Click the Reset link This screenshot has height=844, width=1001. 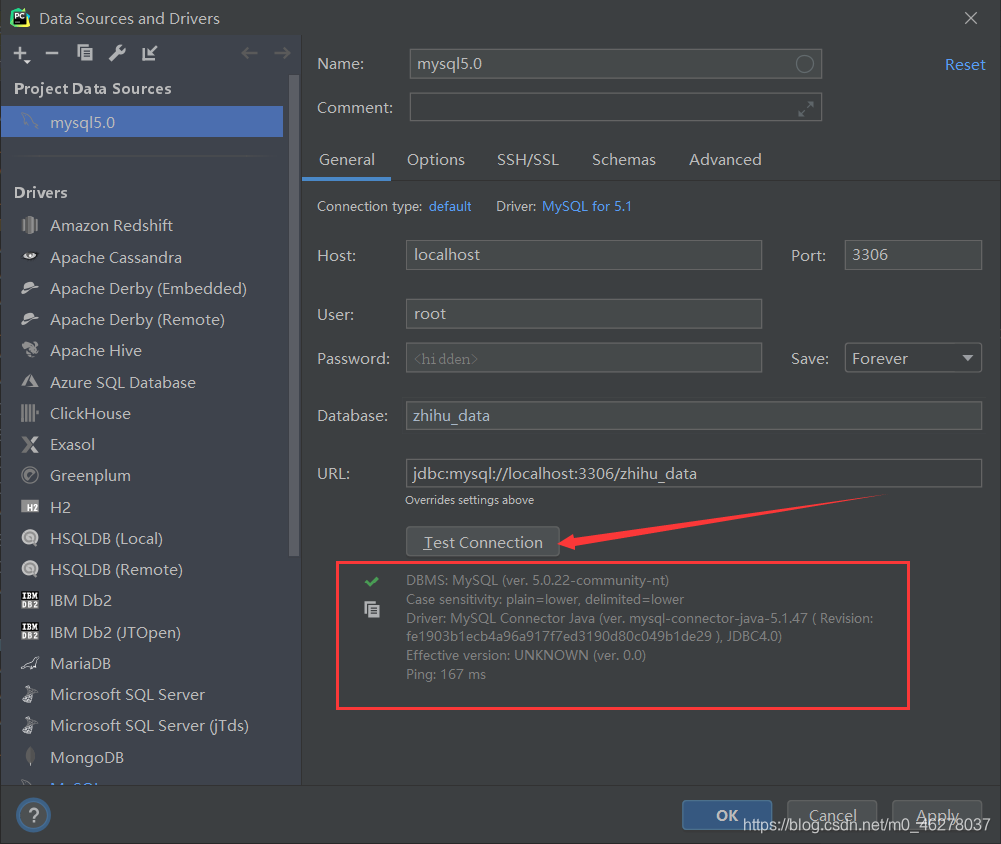[965, 64]
